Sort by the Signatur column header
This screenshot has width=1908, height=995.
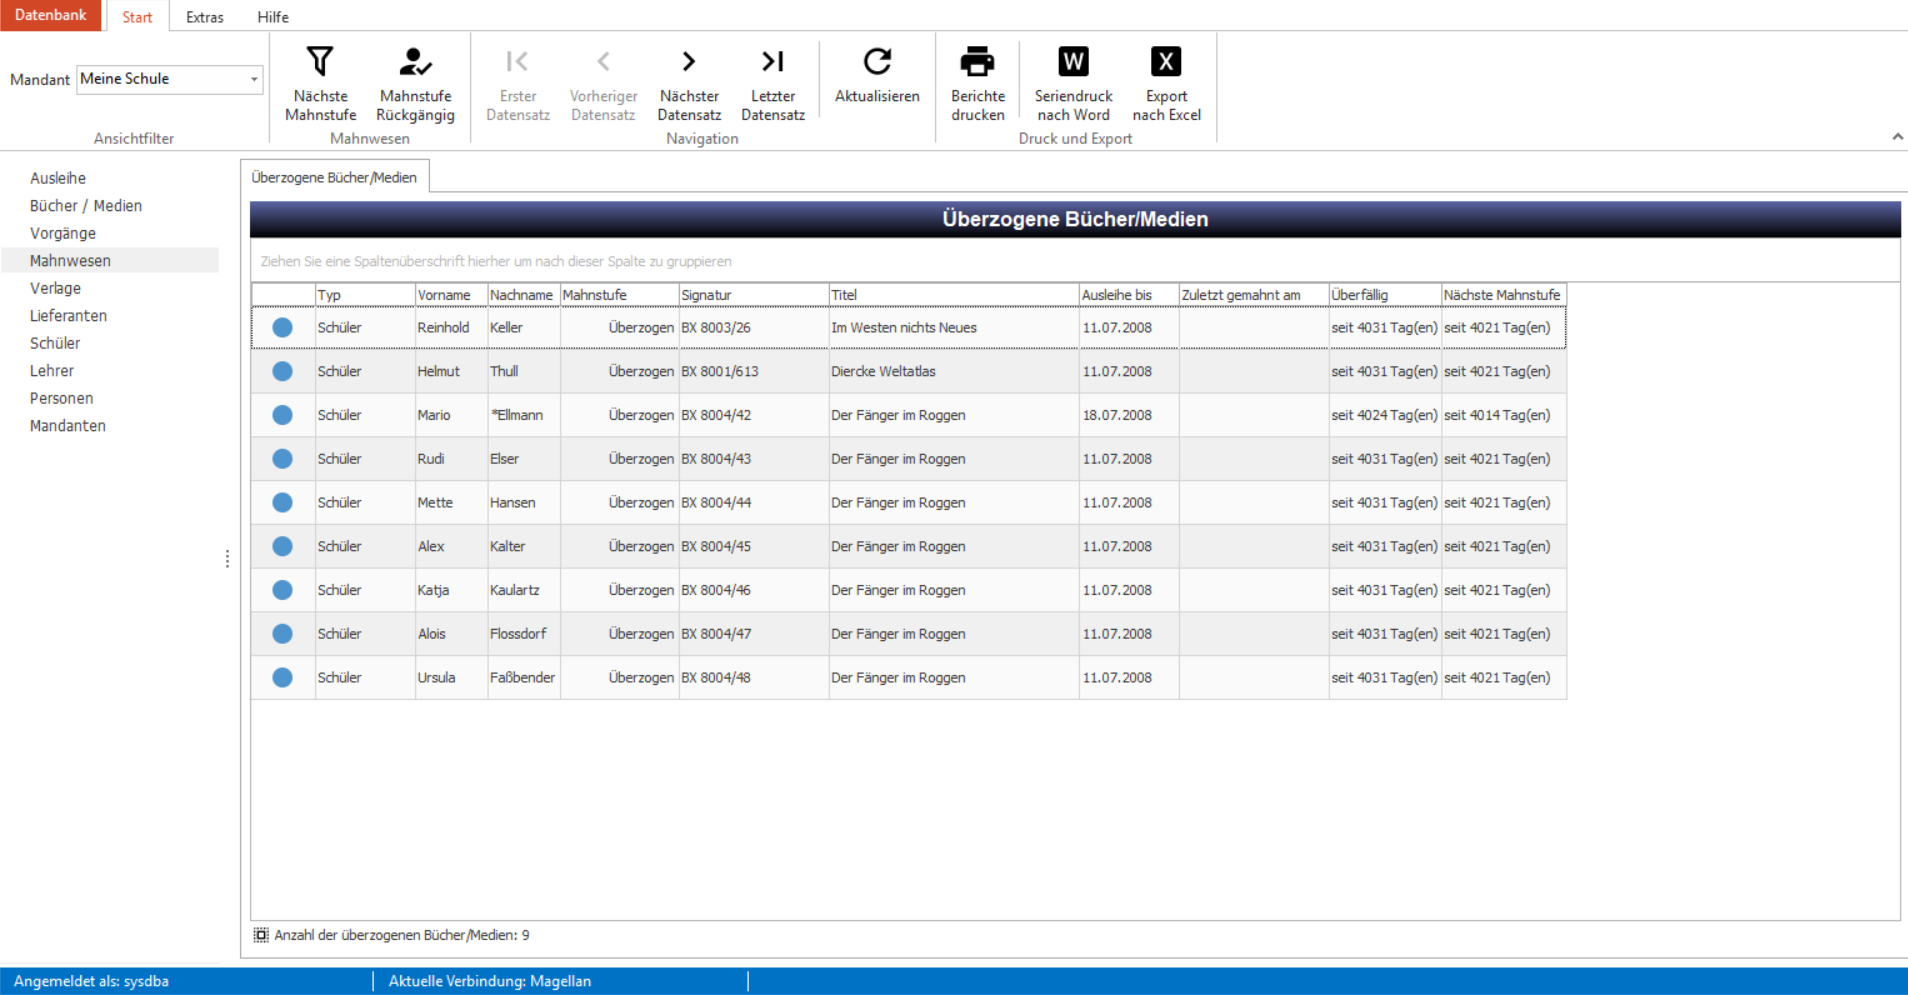[754, 295]
